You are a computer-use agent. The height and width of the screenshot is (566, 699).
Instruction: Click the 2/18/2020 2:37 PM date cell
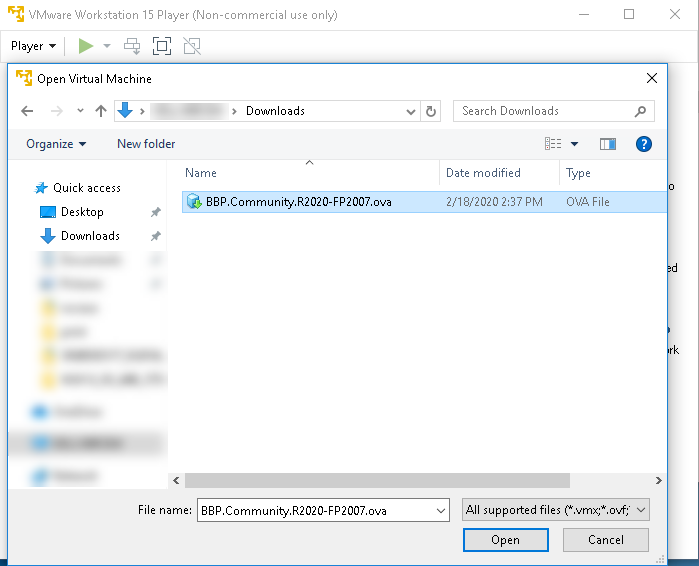click(494, 202)
